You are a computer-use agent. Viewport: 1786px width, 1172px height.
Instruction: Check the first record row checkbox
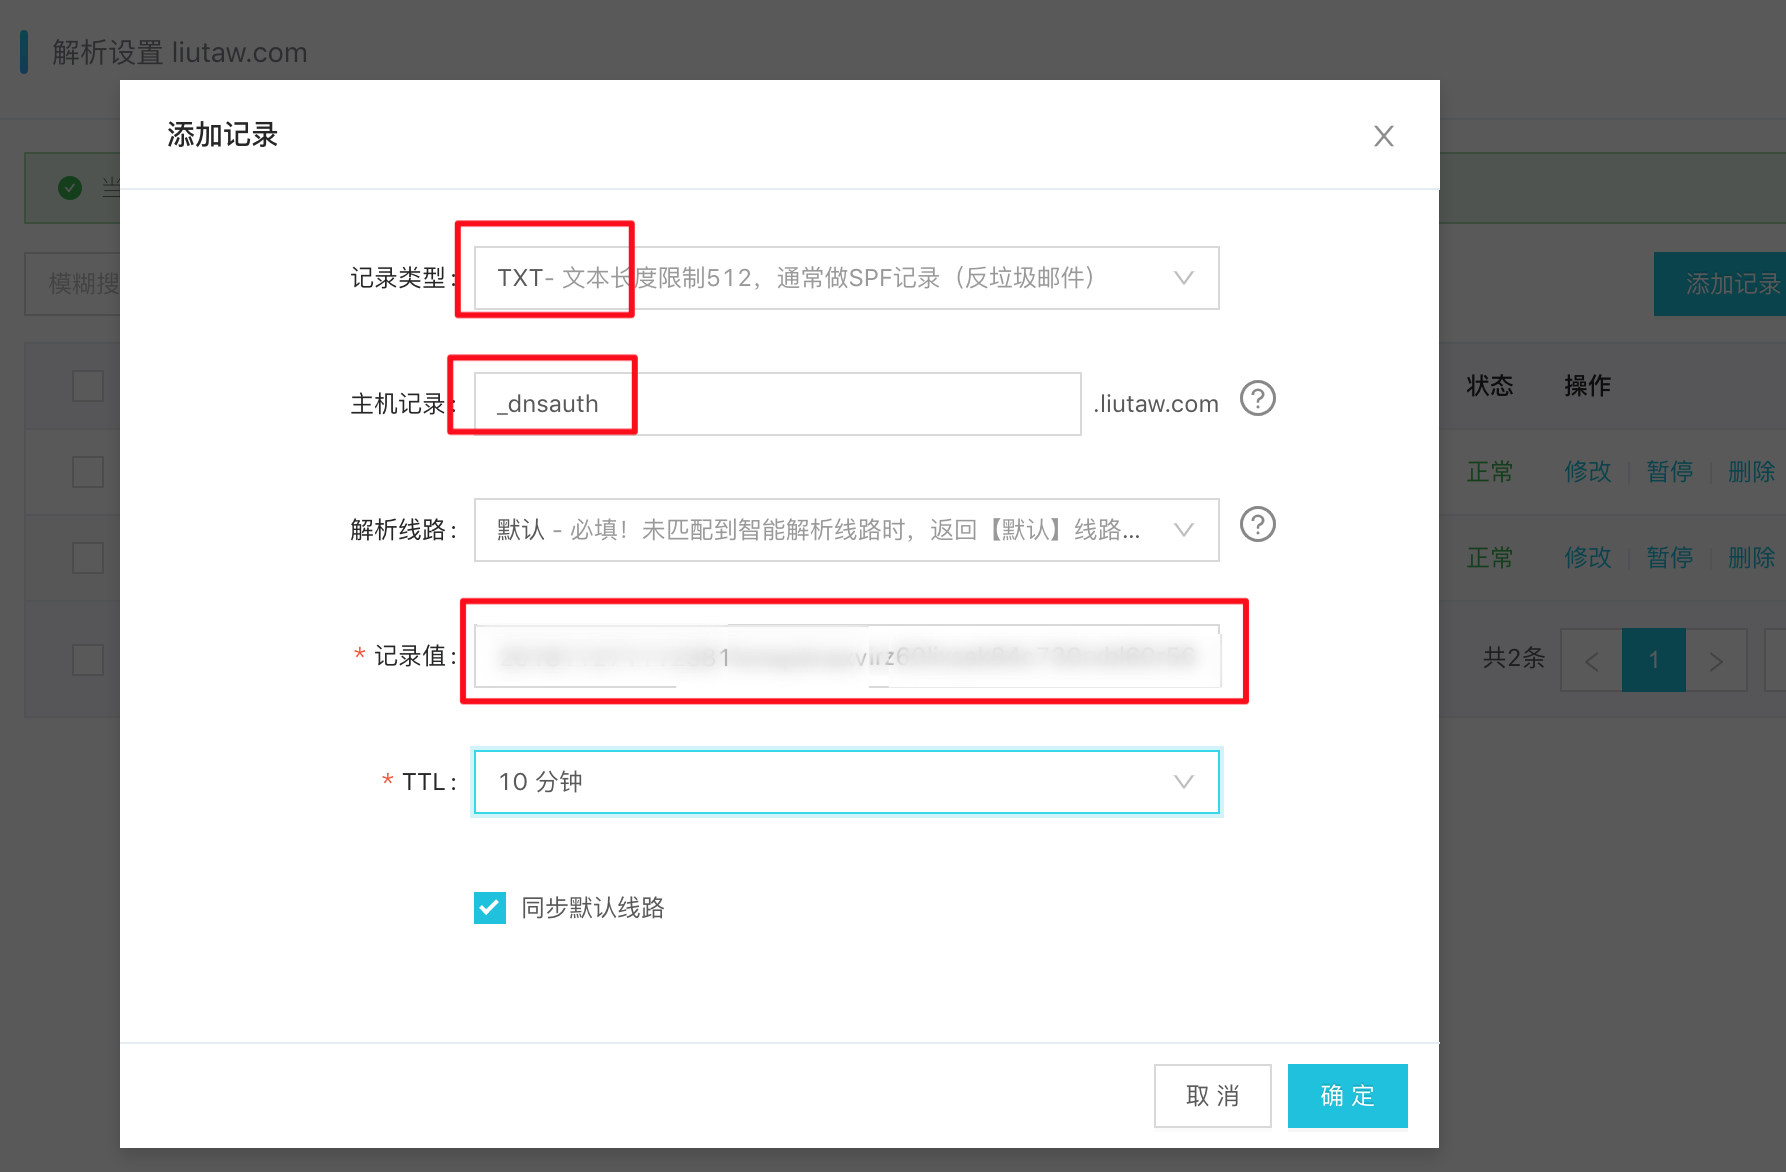[88, 471]
